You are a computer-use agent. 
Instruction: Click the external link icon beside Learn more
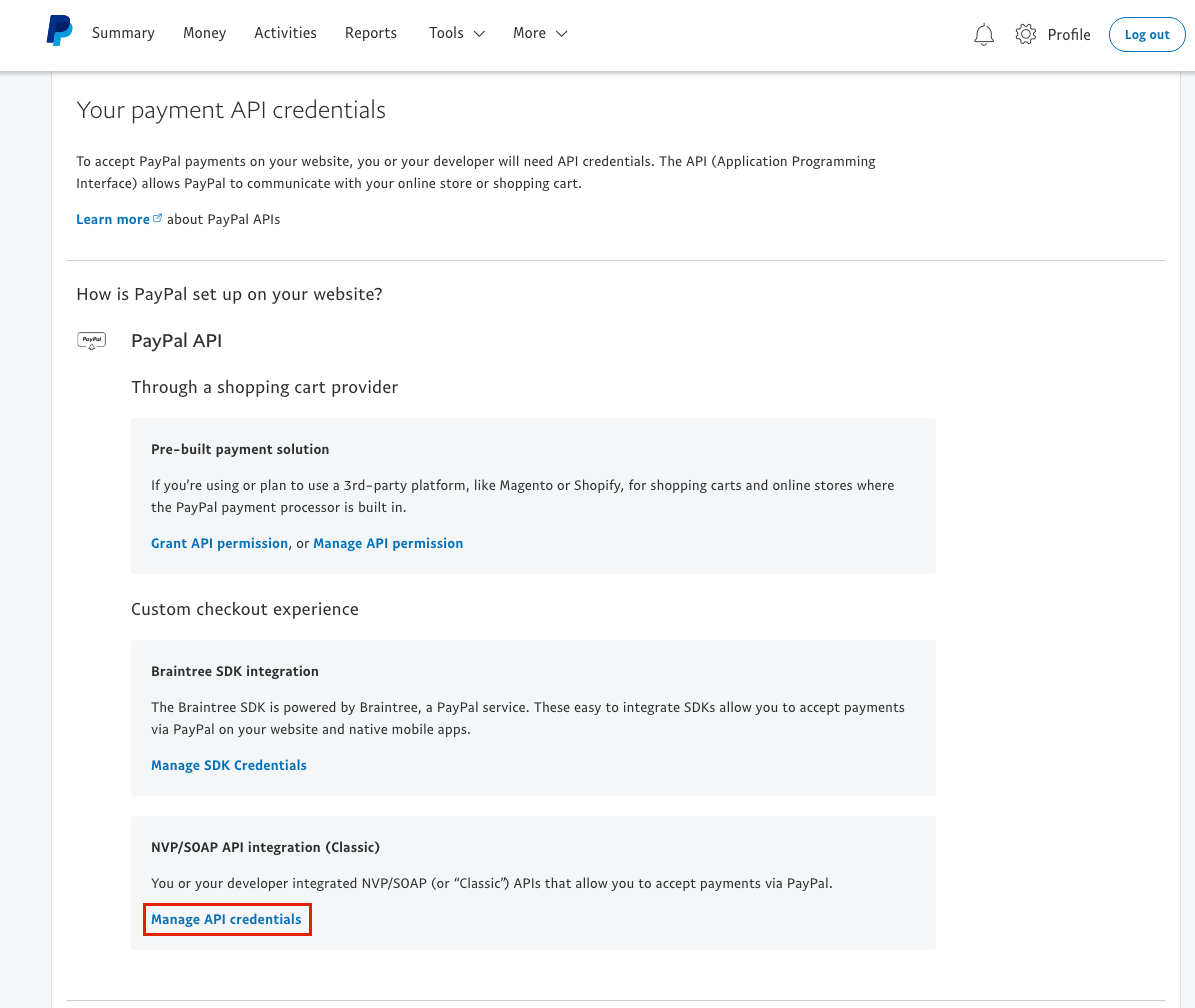click(x=158, y=218)
